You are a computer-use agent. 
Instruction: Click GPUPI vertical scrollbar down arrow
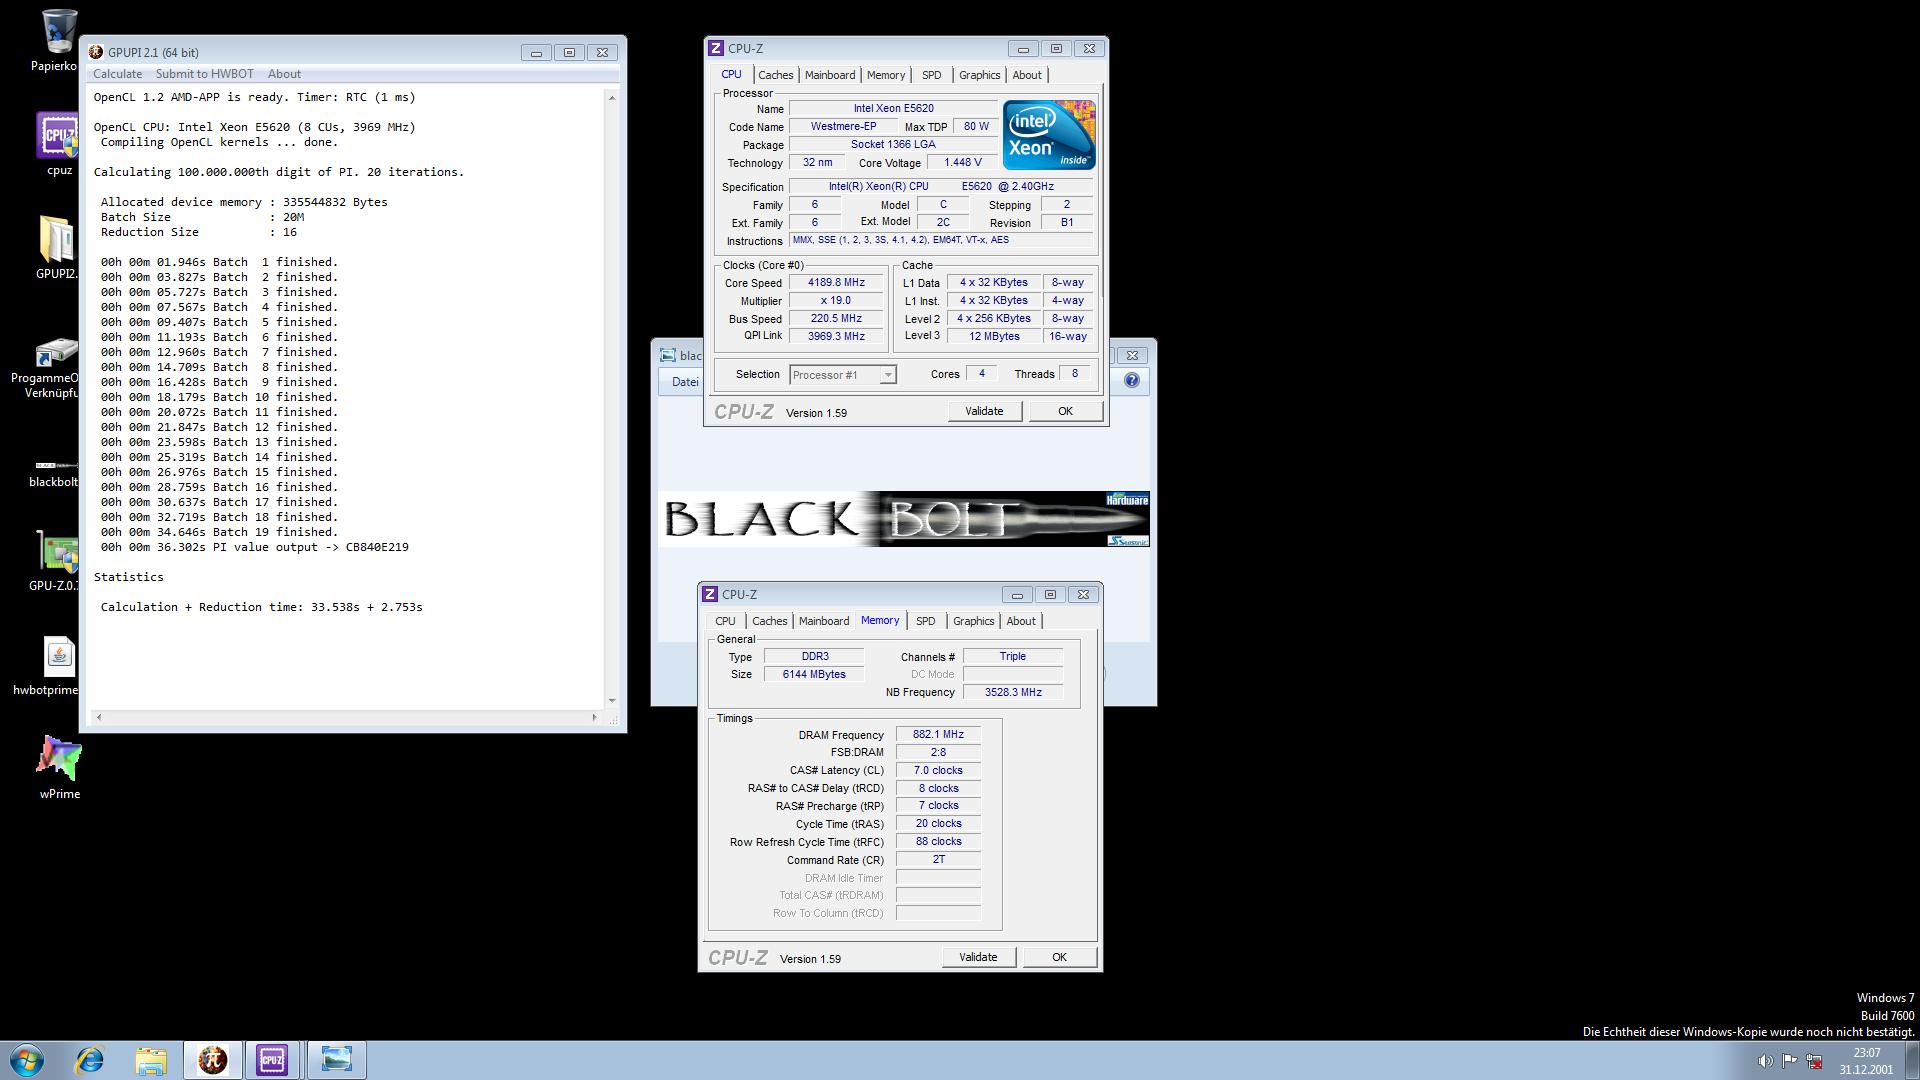click(612, 700)
